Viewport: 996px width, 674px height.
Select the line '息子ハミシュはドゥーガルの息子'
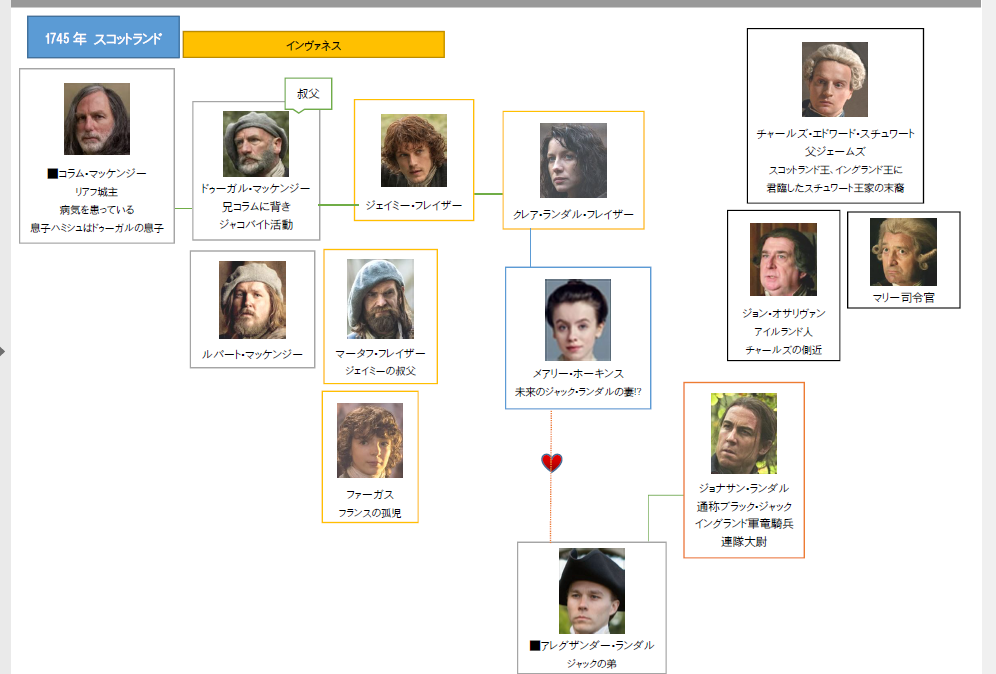coord(97,227)
